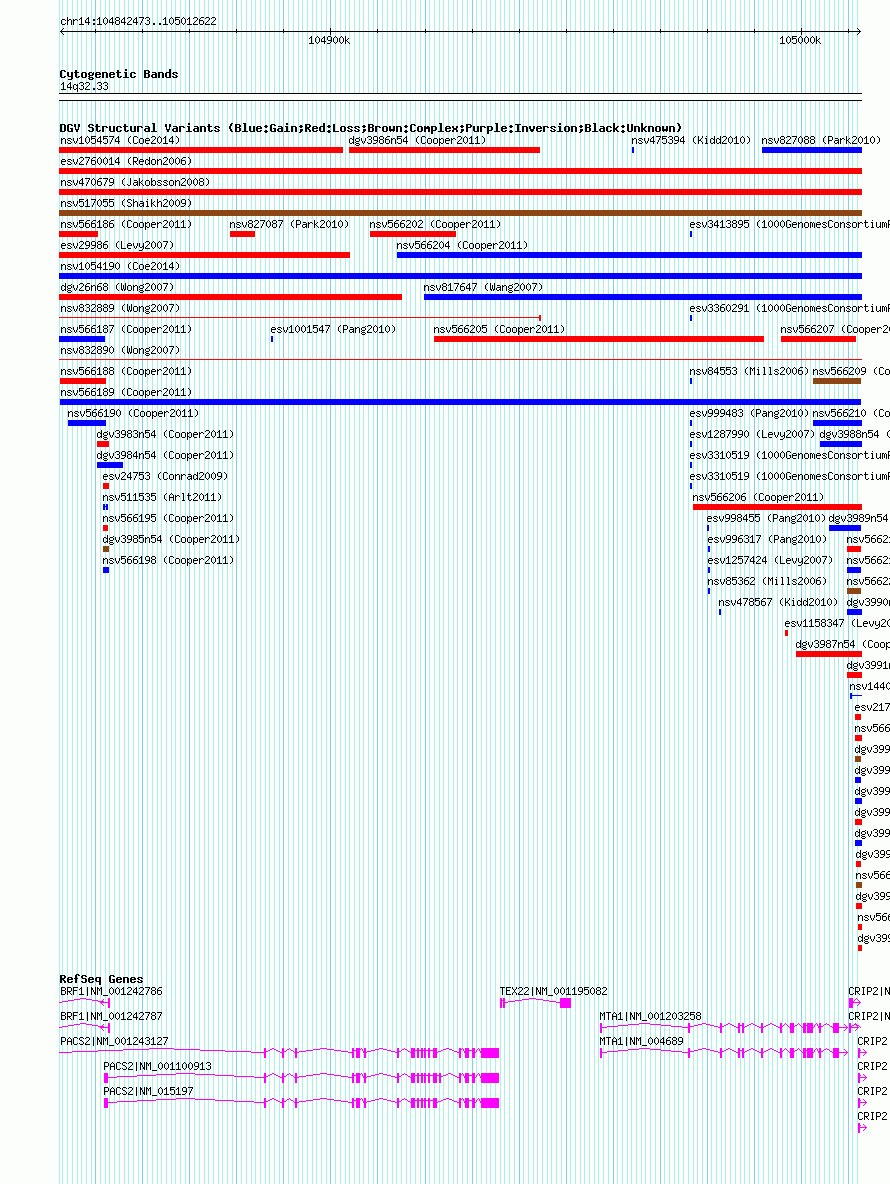
Task: Click the nsv832890 (Wong2007) label
Action: pos(120,350)
